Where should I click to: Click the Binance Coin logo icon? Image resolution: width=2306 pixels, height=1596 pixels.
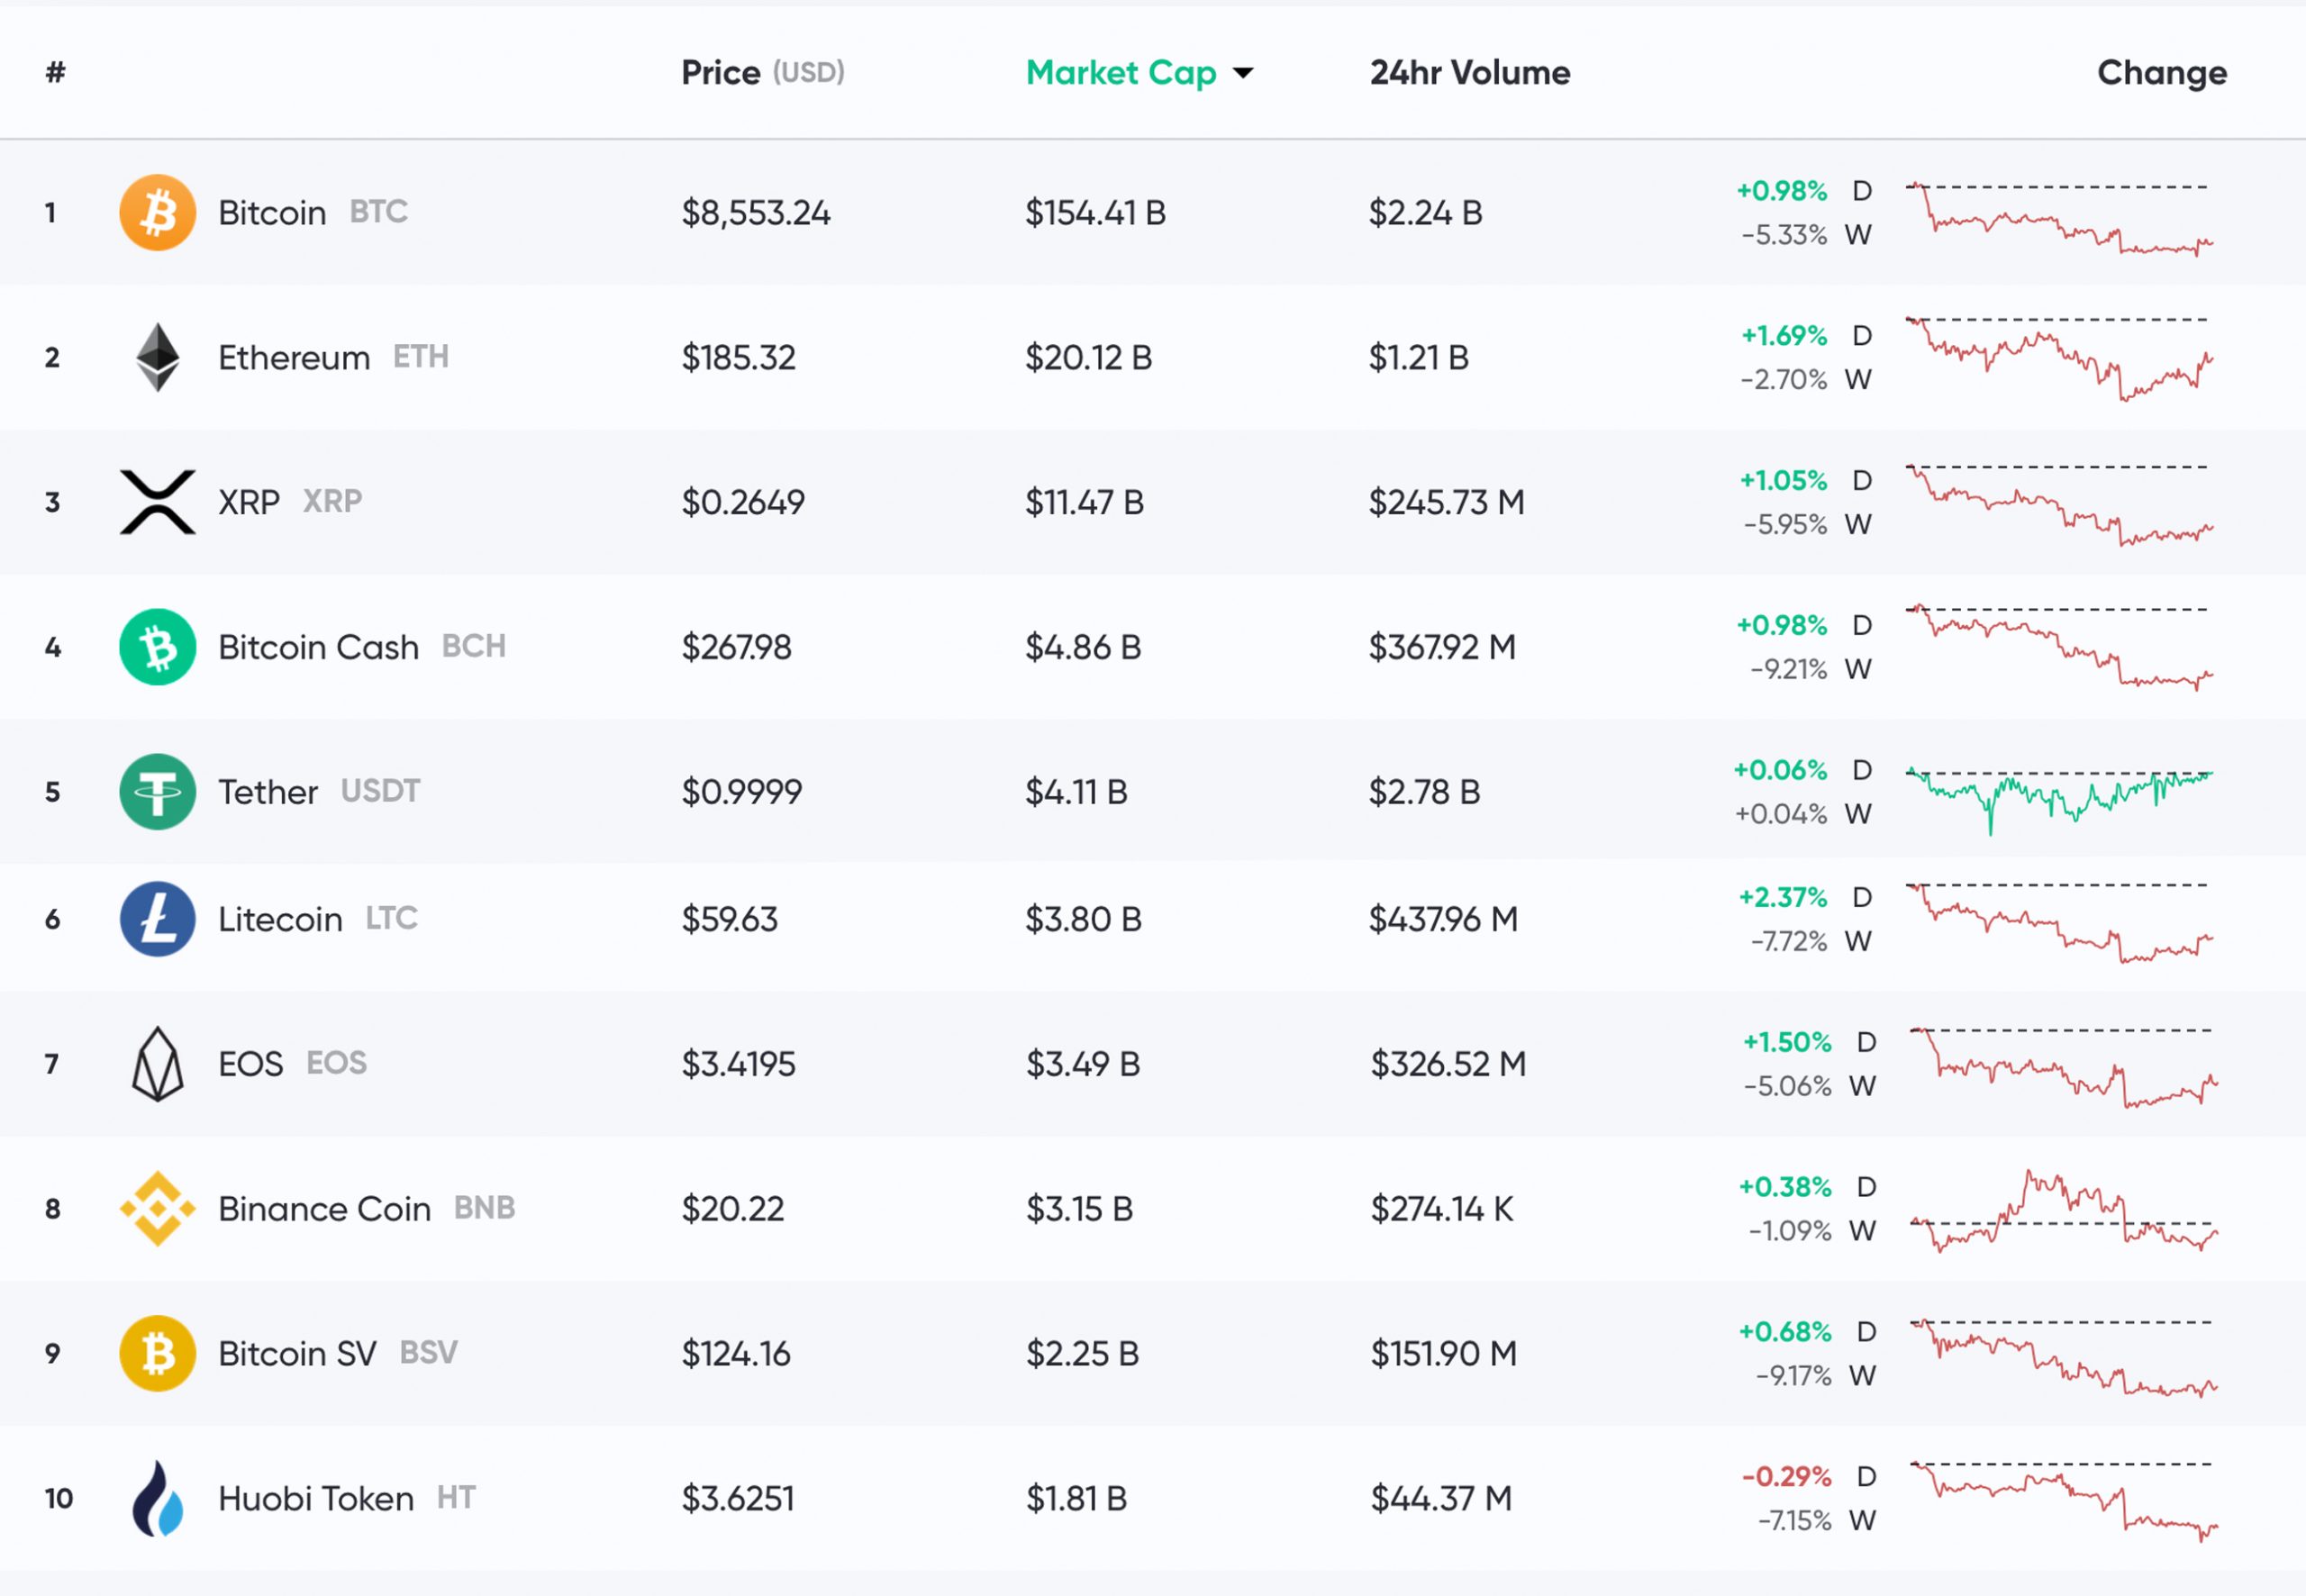point(157,1208)
